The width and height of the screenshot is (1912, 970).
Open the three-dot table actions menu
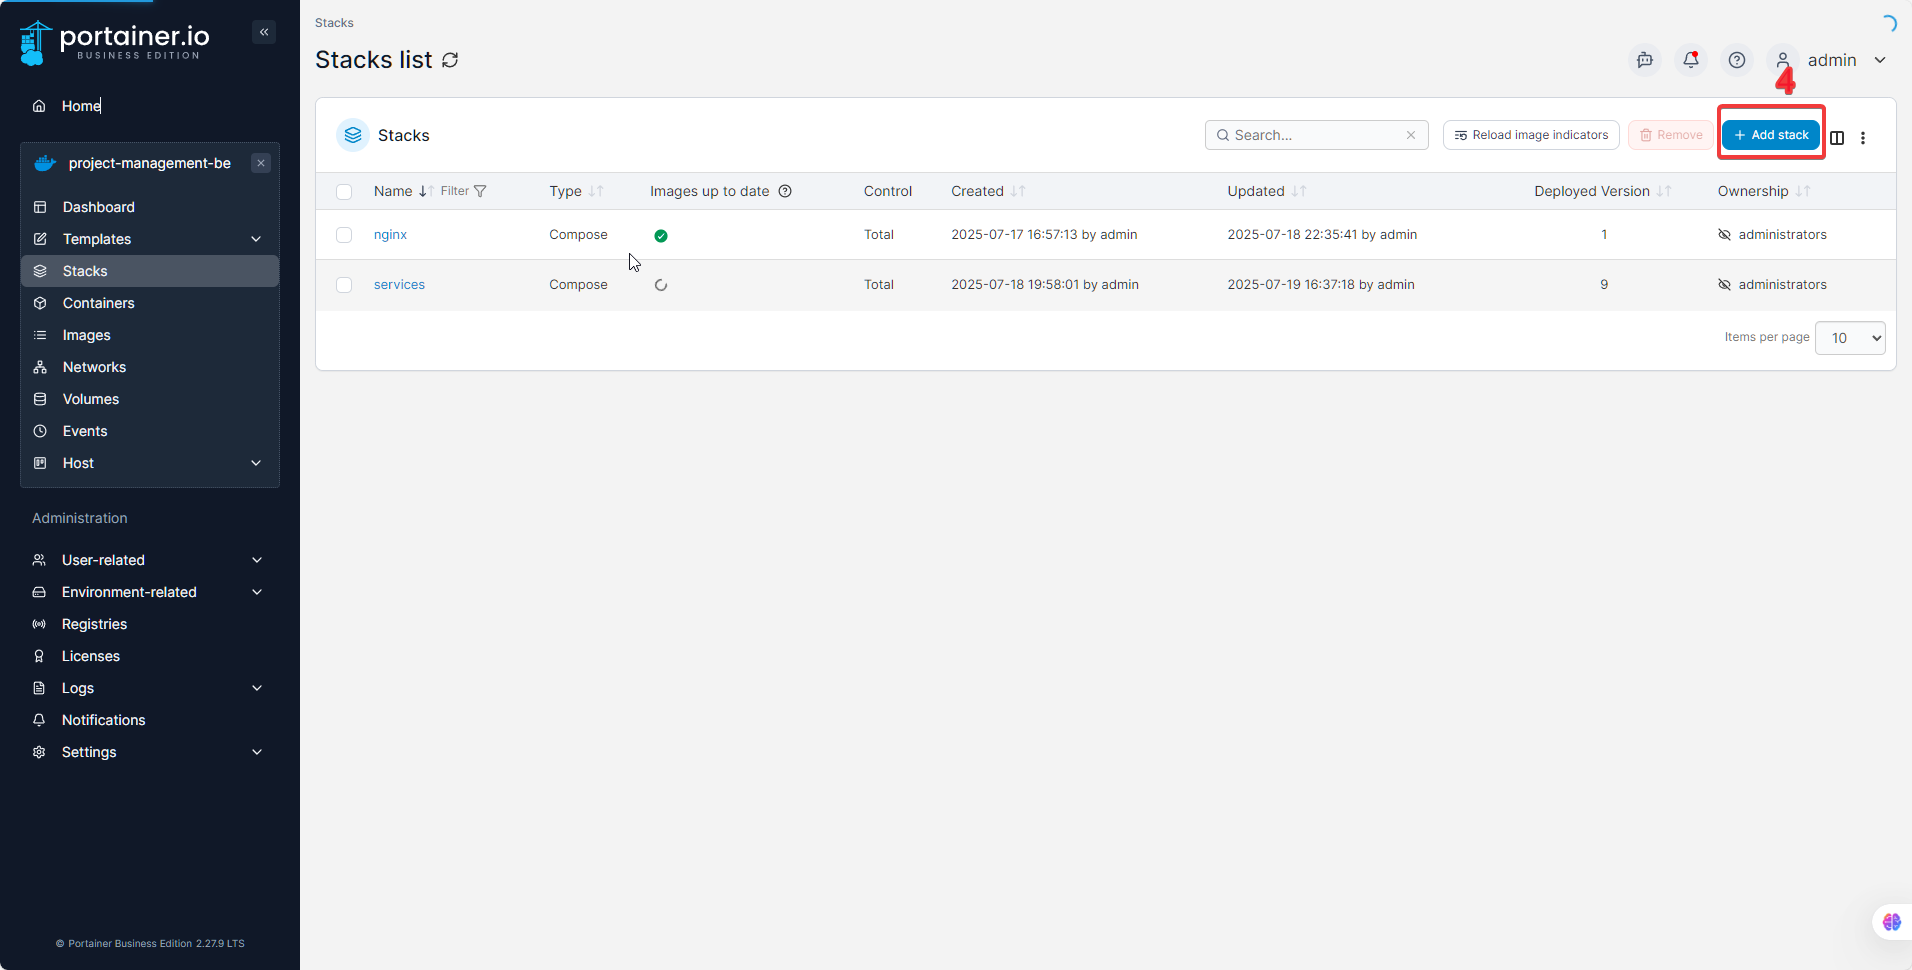(x=1863, y=138)
